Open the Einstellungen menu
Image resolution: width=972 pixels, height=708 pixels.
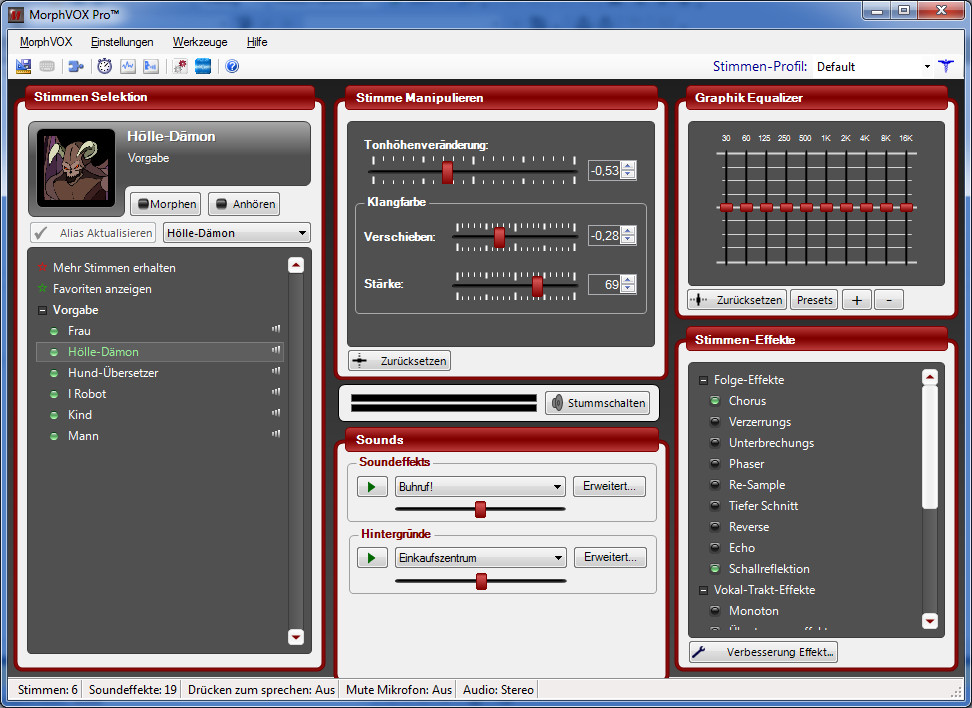tap(122, 42)
